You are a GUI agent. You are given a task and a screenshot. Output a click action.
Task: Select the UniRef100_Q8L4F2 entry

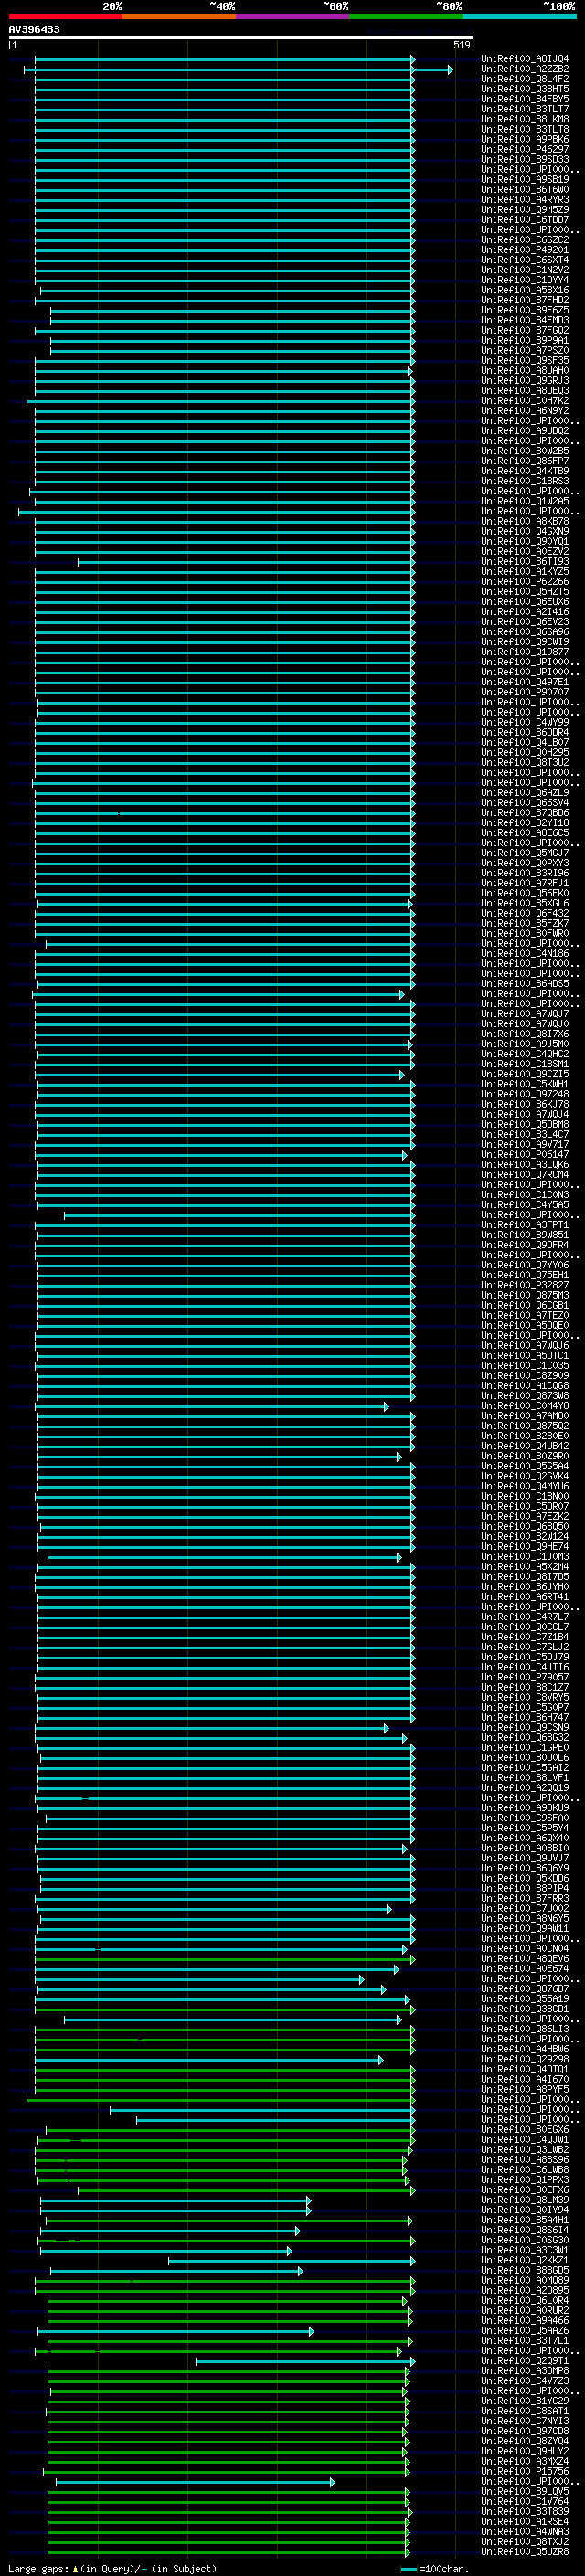coord(525,79)
